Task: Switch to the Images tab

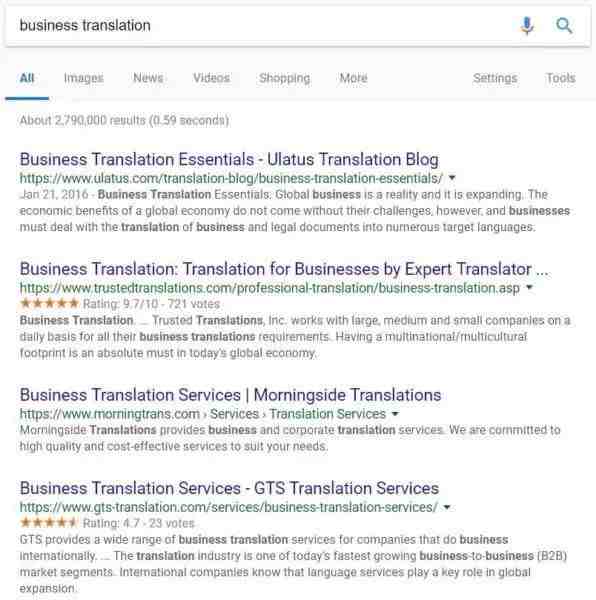Action: pos(84,78)
